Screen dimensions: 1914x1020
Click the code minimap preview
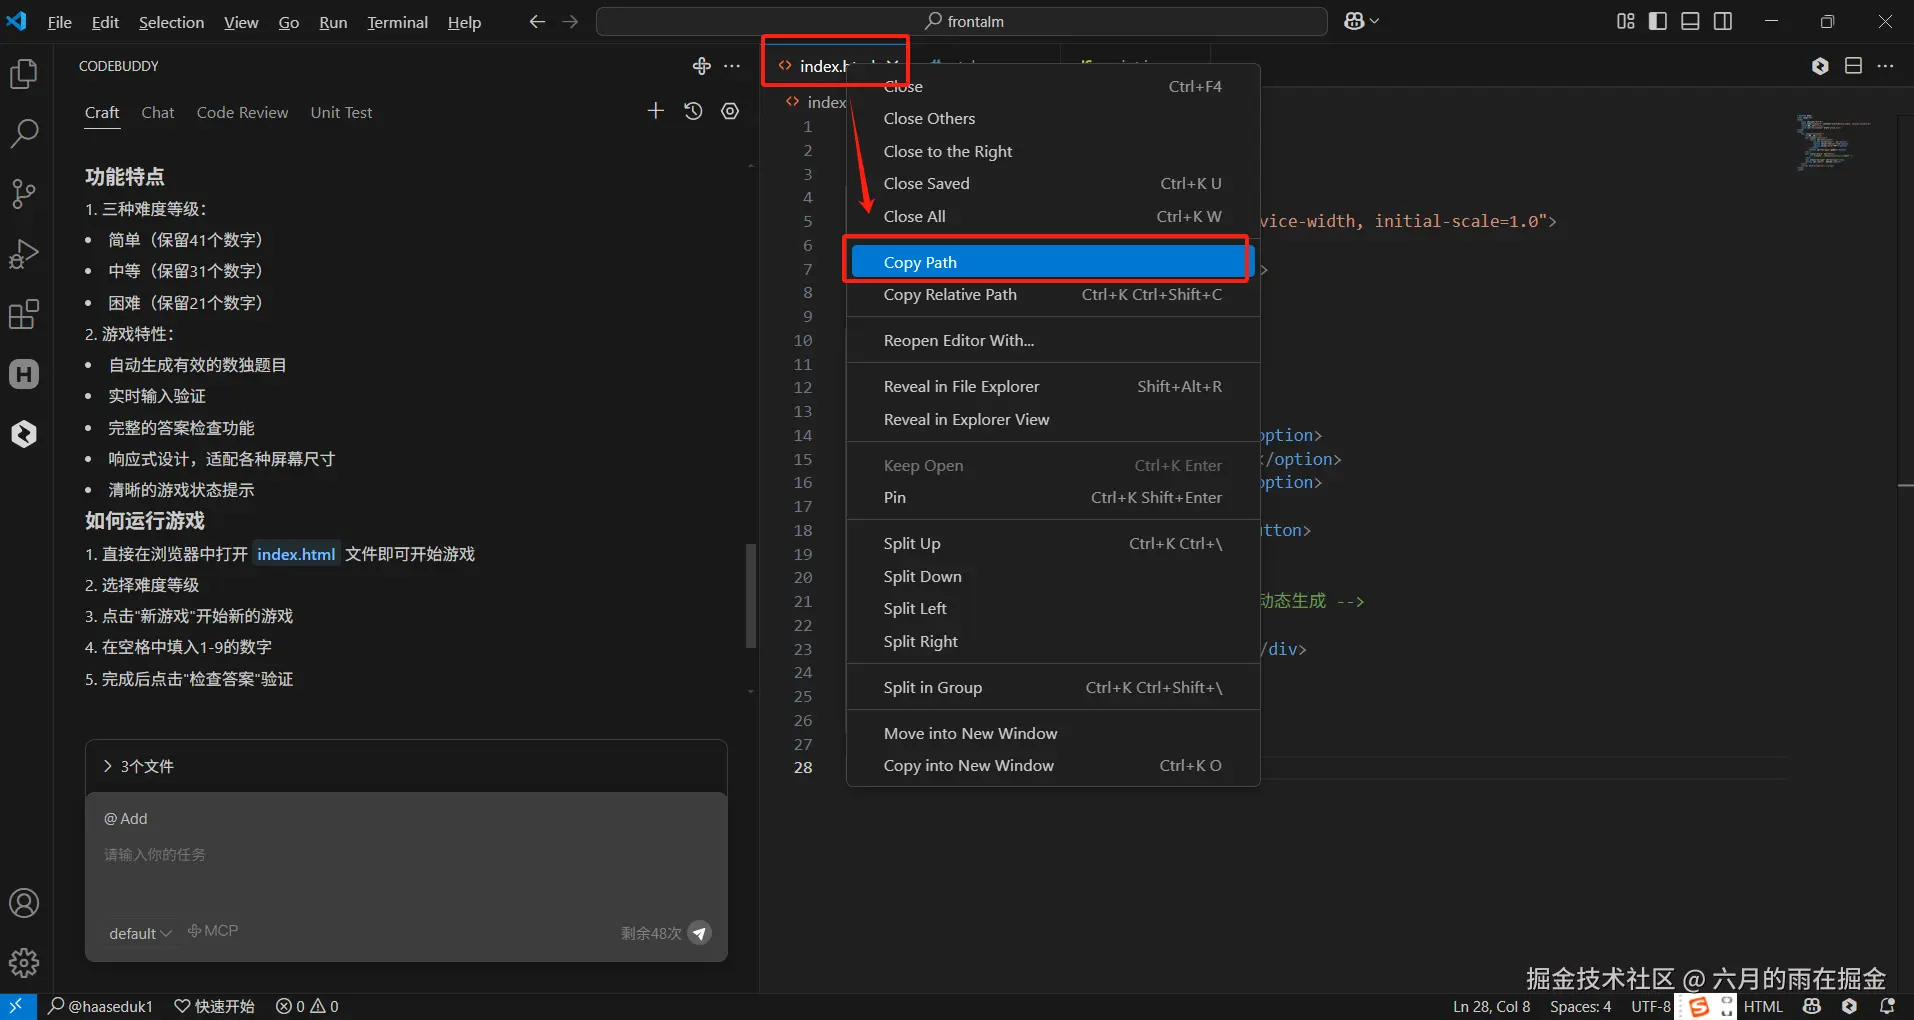click(1833, 142)
